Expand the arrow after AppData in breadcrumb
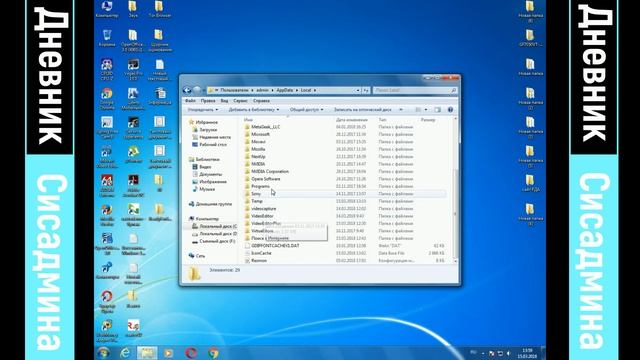This screenshot has width=640, height=360. click(297, 90)
